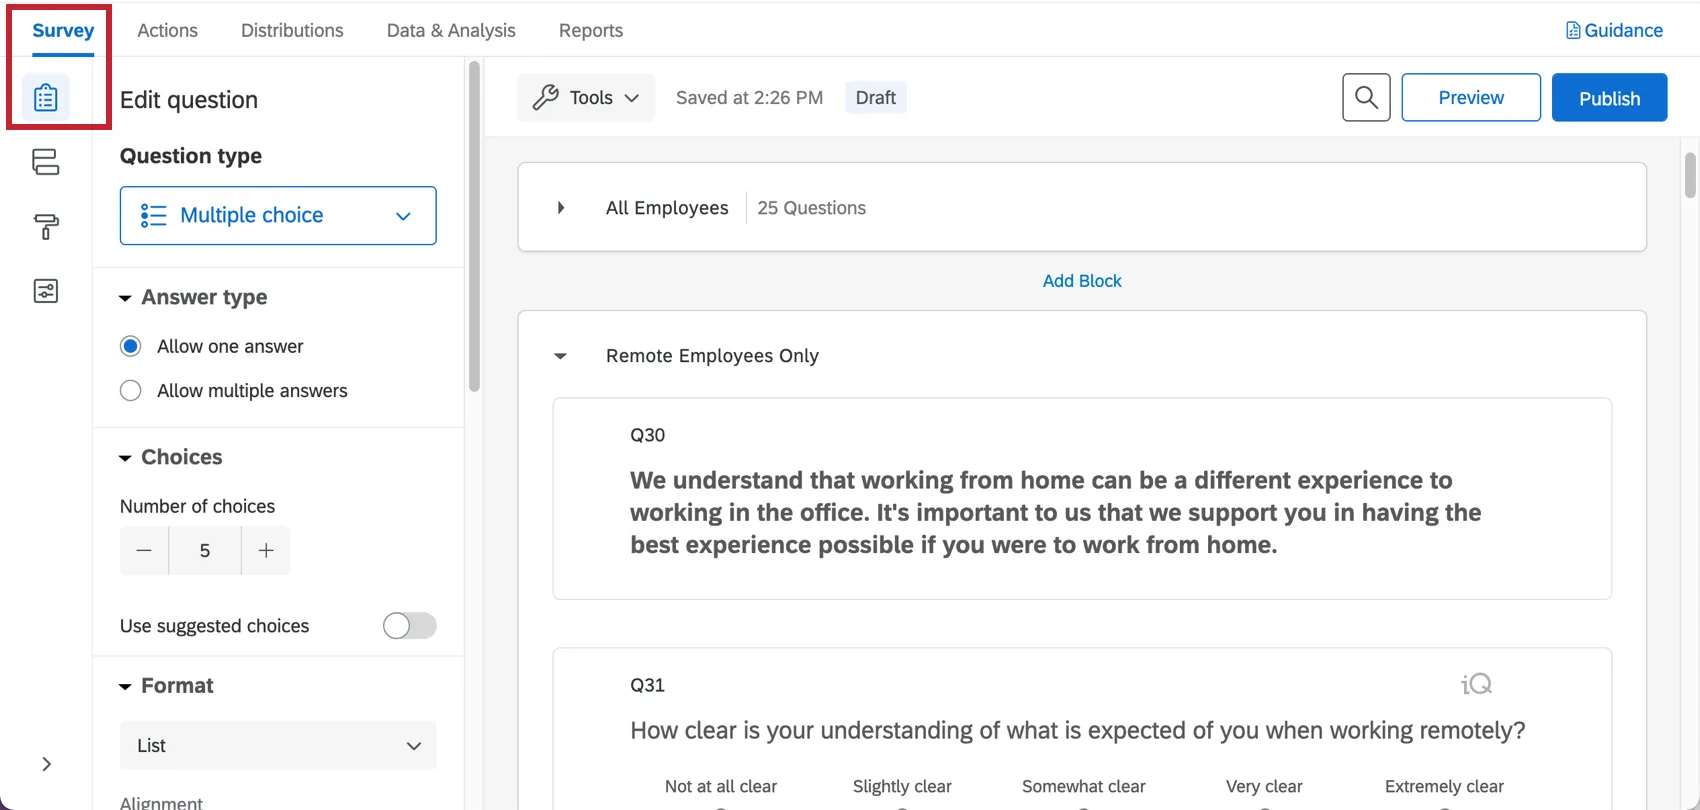Click the Q30 question text
The width and height of the screenshot is (1700, 810).
(x=1055, y=512)
